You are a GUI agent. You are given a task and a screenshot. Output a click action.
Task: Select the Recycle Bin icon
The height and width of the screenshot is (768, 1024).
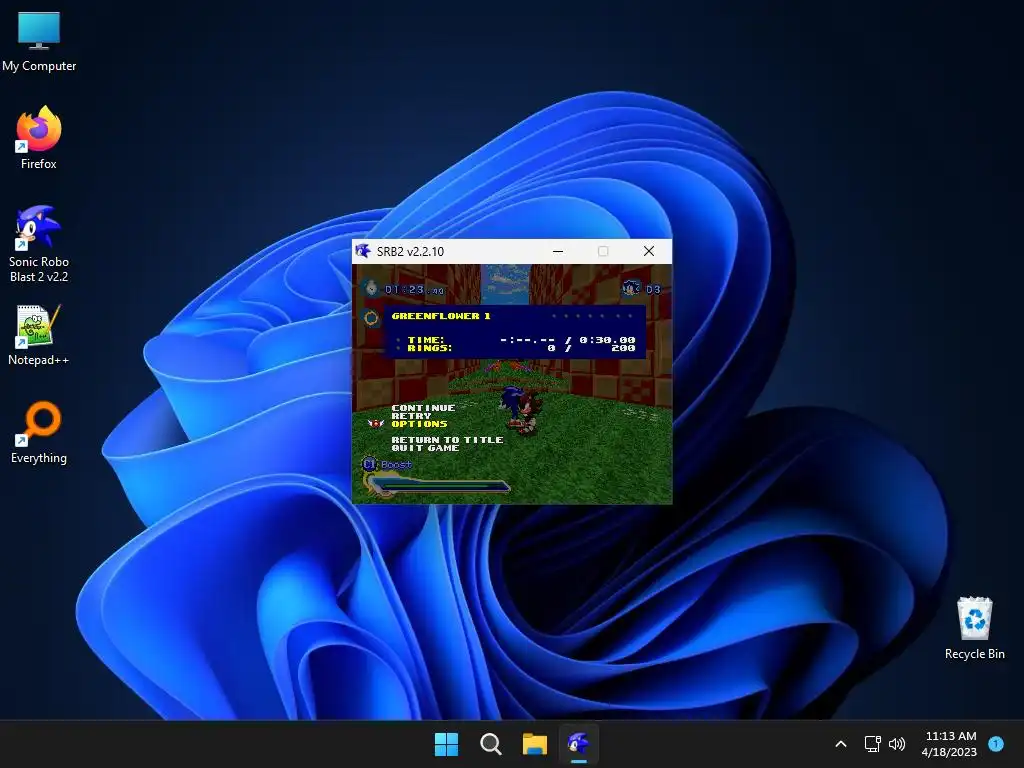tap(974, 628)
